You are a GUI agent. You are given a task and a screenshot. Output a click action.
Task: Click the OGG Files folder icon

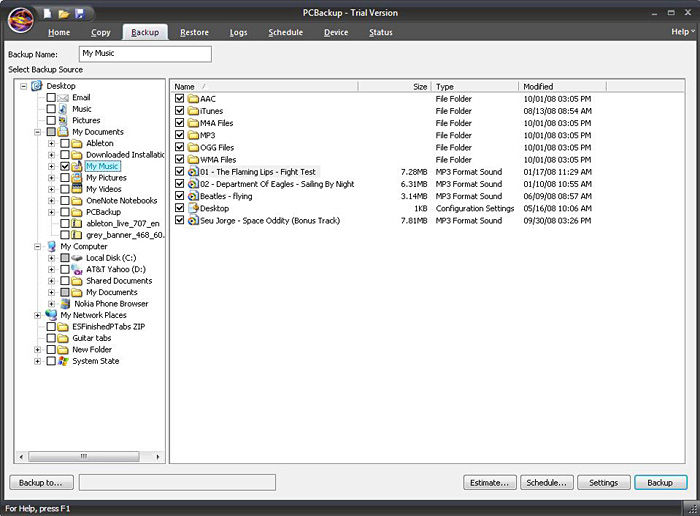click(x=193, y=147)
